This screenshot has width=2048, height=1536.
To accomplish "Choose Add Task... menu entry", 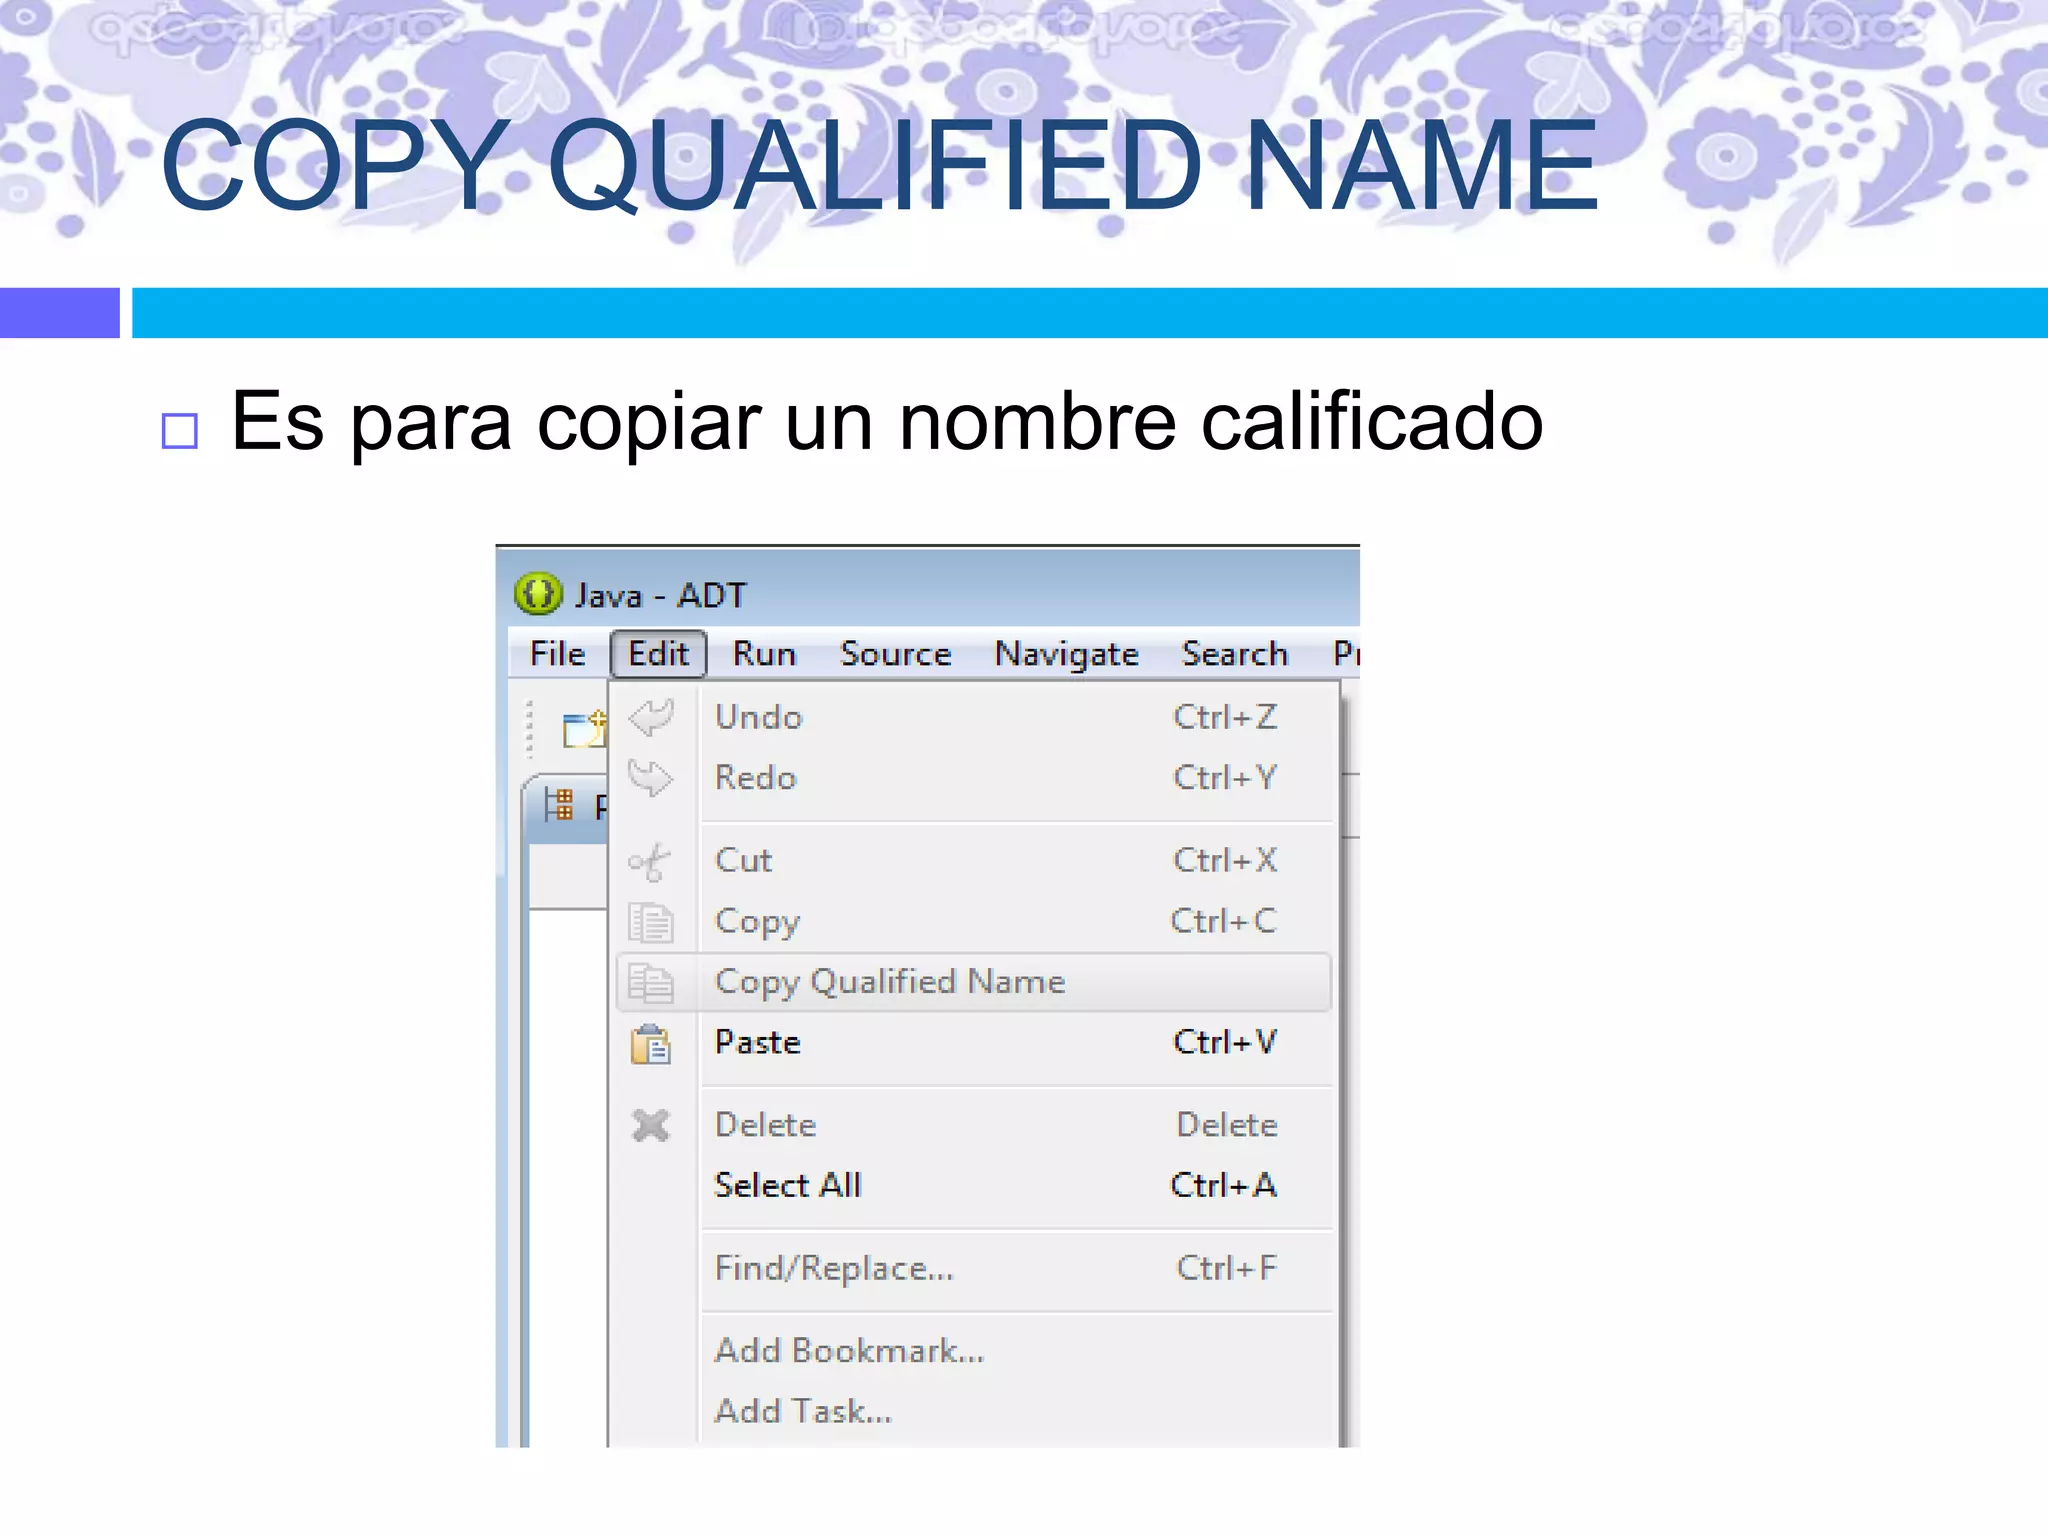I will point(974,1411).
